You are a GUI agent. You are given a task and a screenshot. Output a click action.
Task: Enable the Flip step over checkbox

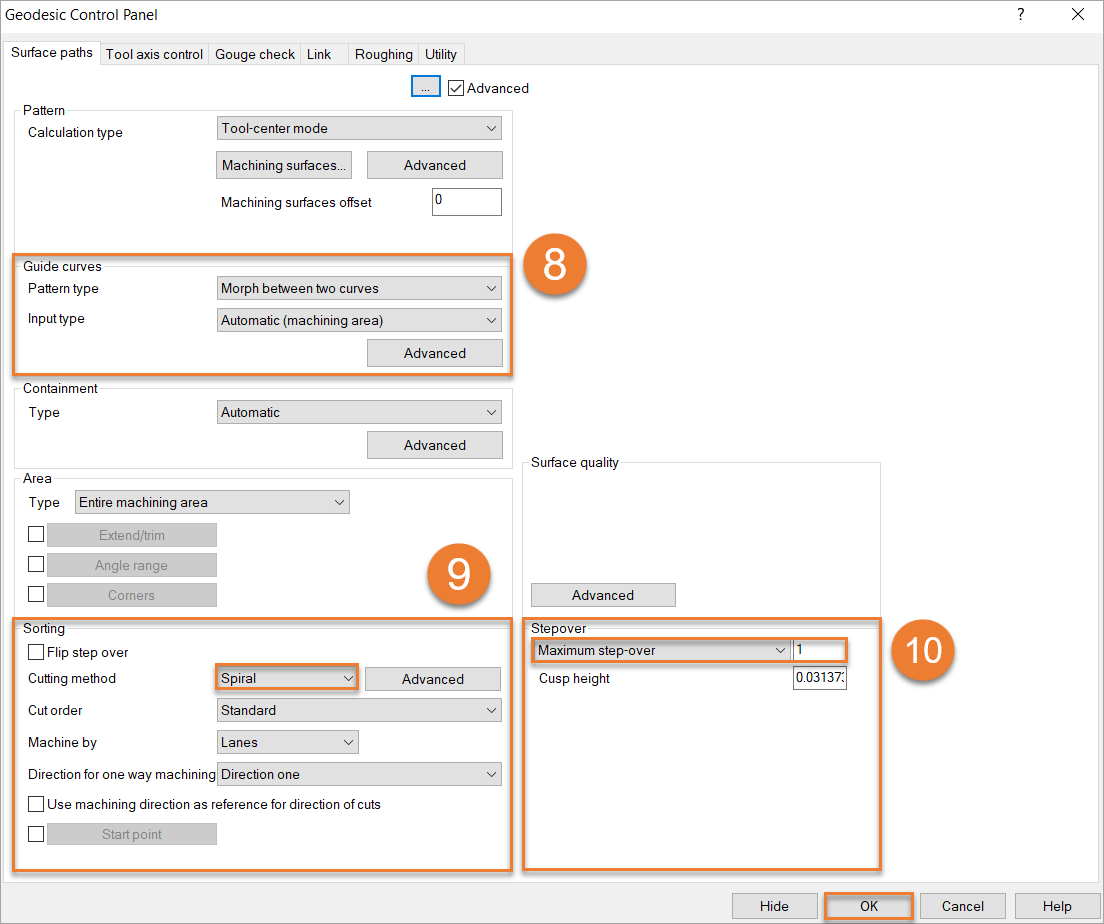pos(36,652)
